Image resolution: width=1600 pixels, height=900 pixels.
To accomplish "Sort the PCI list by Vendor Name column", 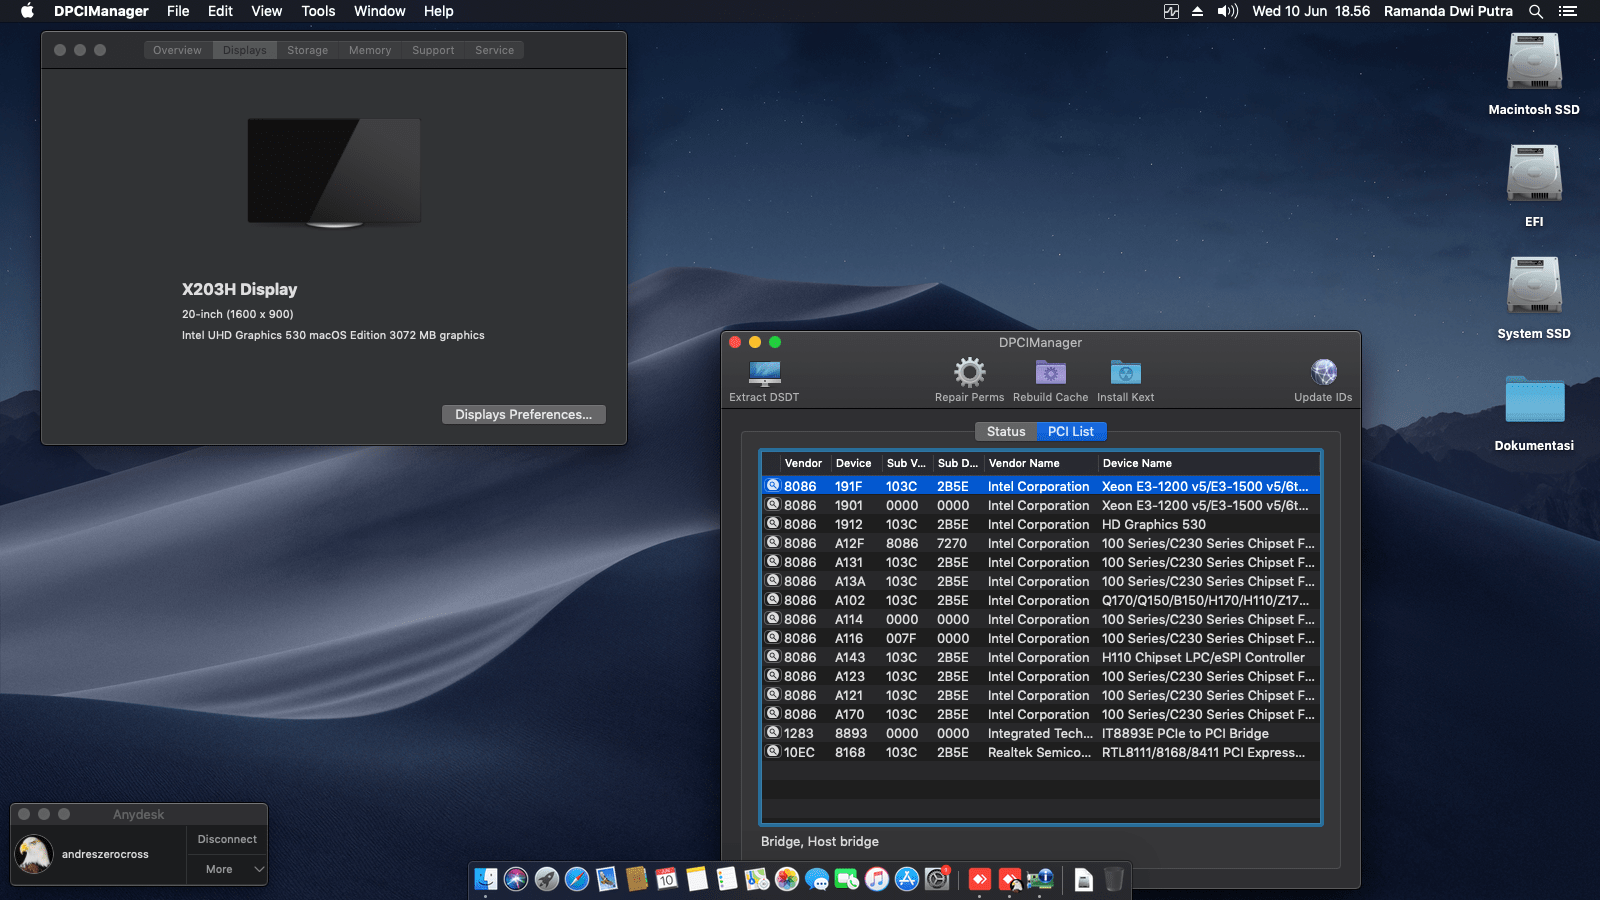I will pos(1038,464).
